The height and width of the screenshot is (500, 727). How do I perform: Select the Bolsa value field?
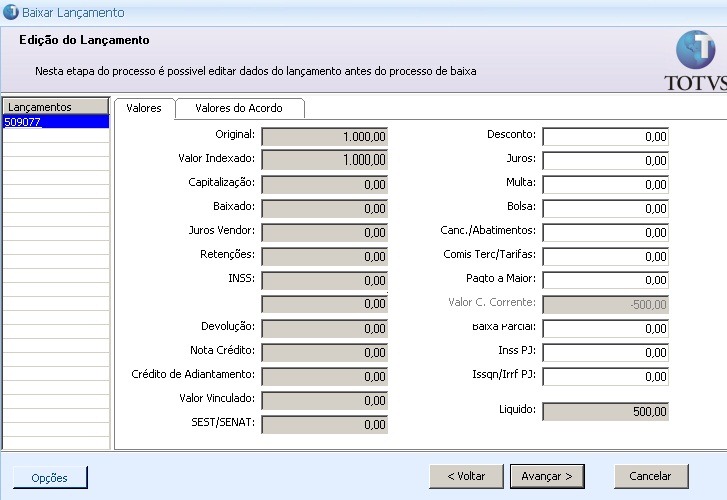(606, 209)
